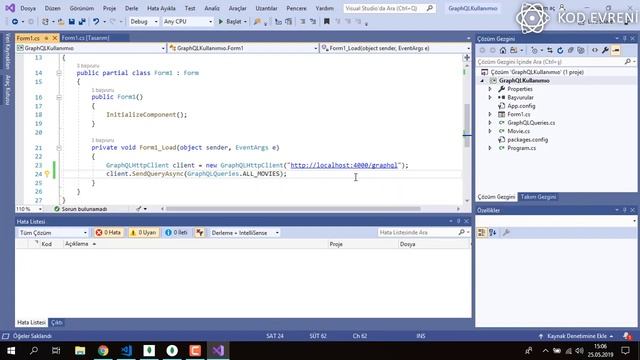The image size is (640, 360).
Task: Switch to the Çıktı tab
Action: coord(57,322)
